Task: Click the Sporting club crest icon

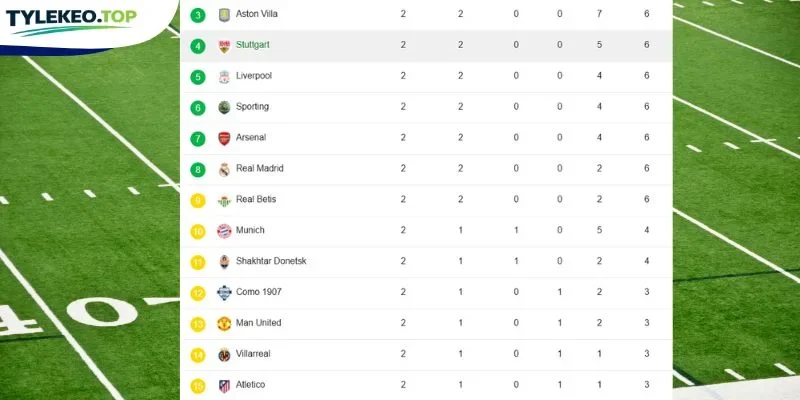Action: coord(224,108)
